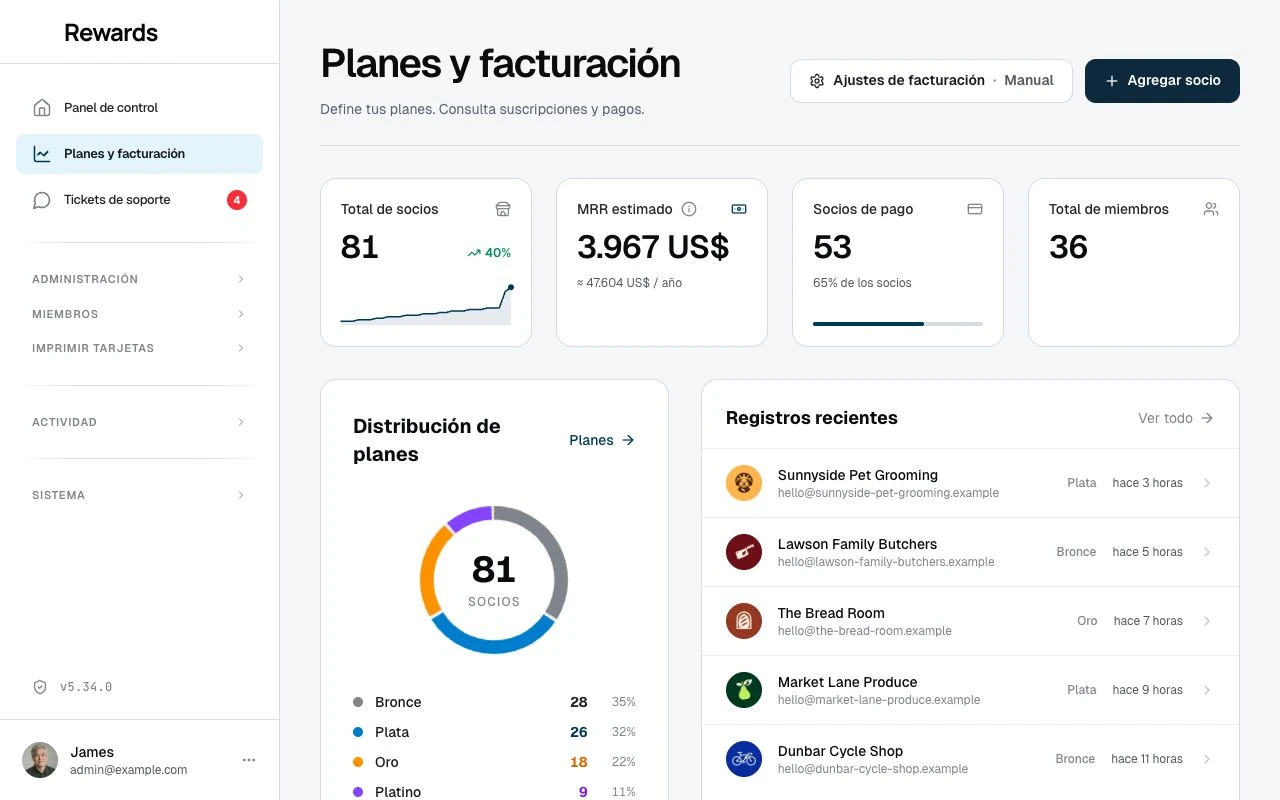The image size is (1280, 800).
Task: Click the green 40% growth indicator
Action: 489,253
